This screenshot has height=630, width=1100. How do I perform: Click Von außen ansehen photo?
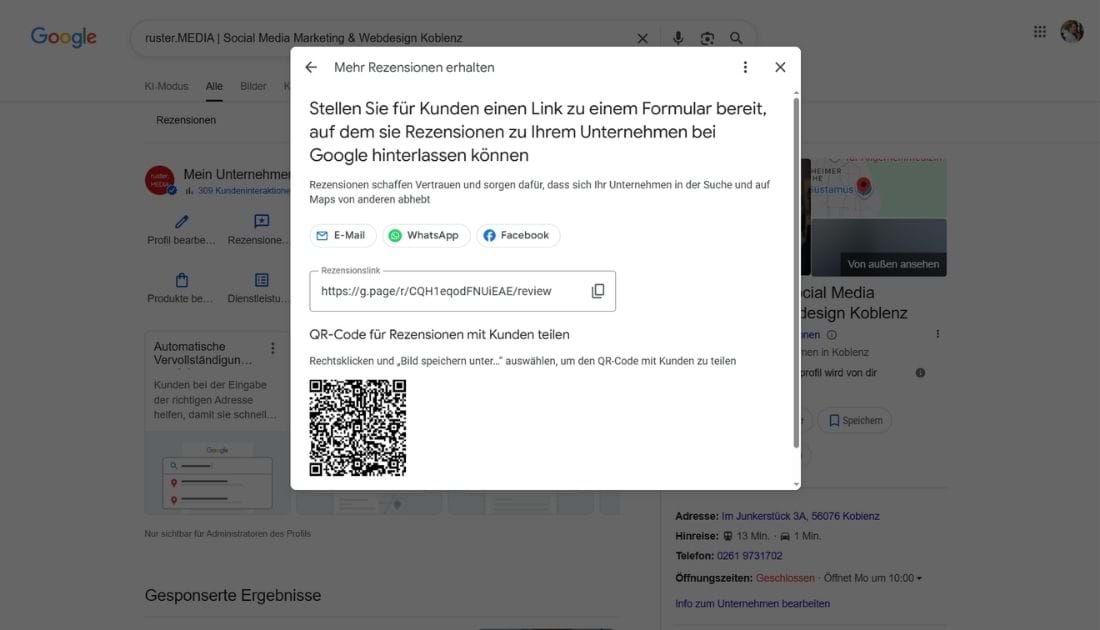[878, 247]
